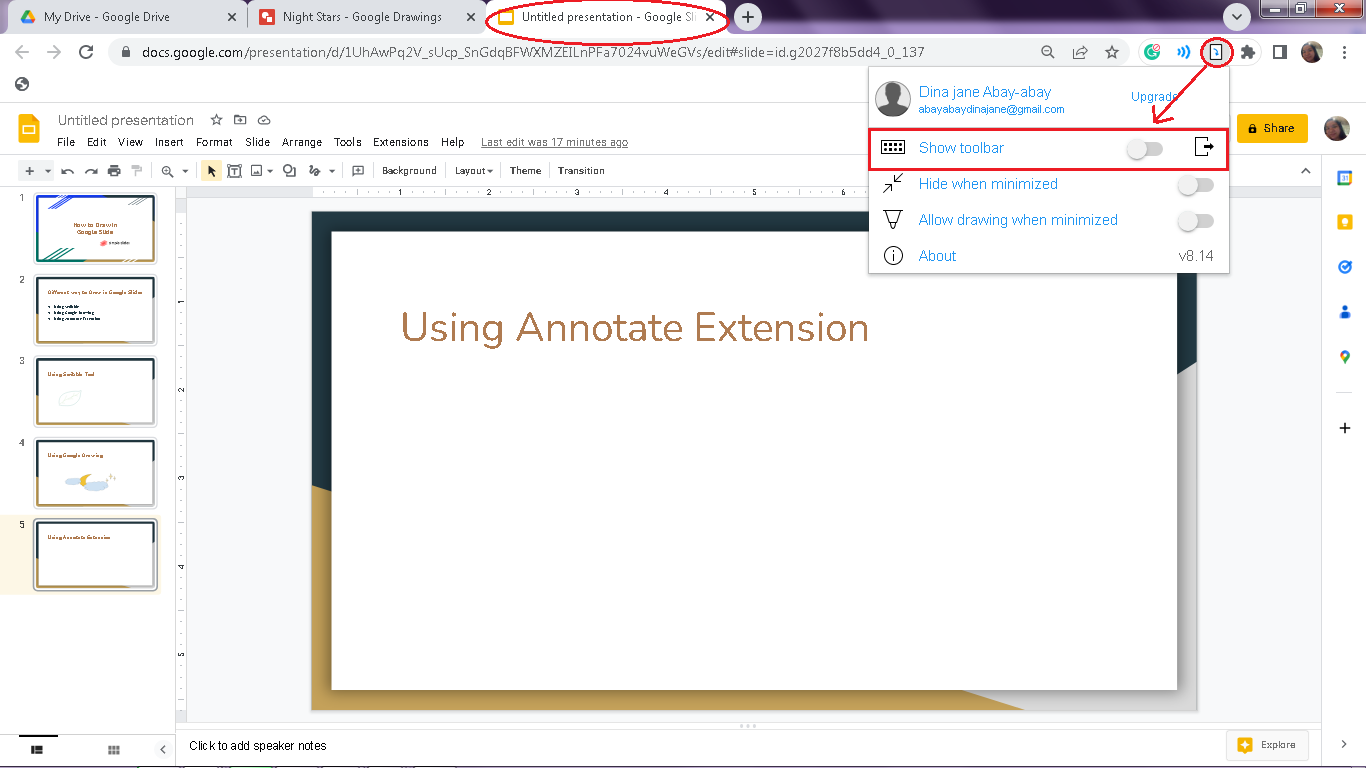Click the Zoom magnifier tool
The height and width of the screenshot is (768, 1366).
tap(167, 171)
